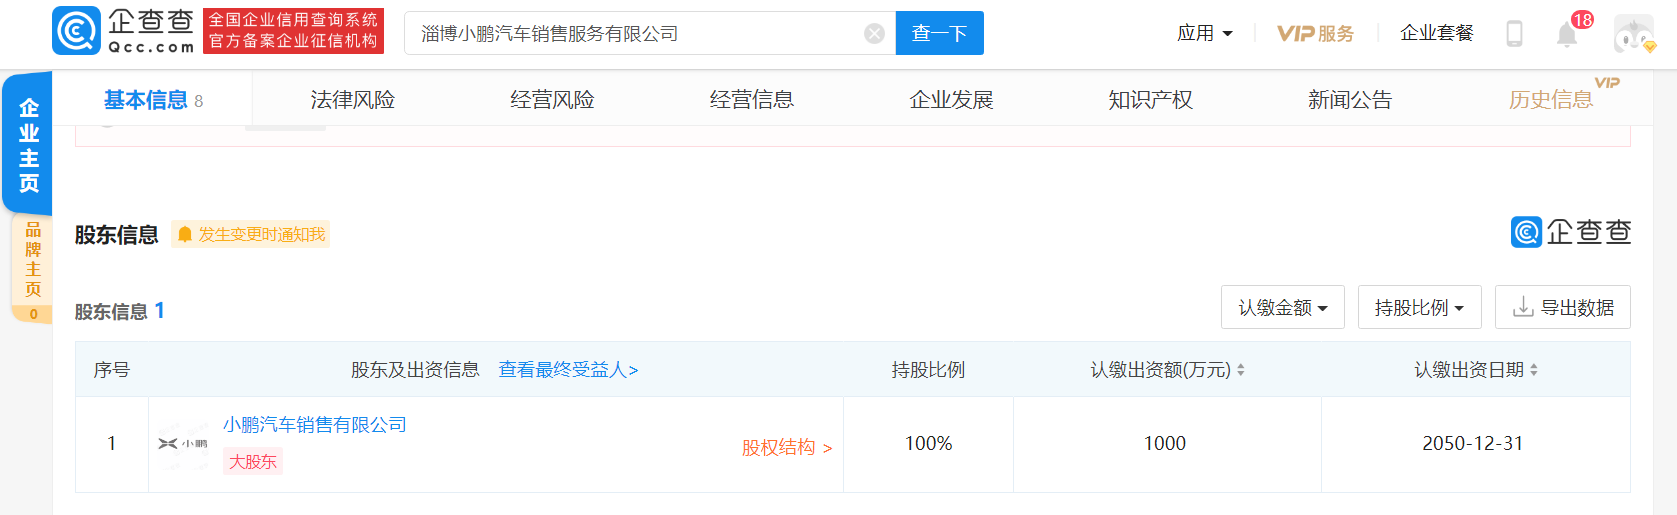
Task: Open 查看最终受益人 link
Action: pyautogui.click(x=568, y=370)
